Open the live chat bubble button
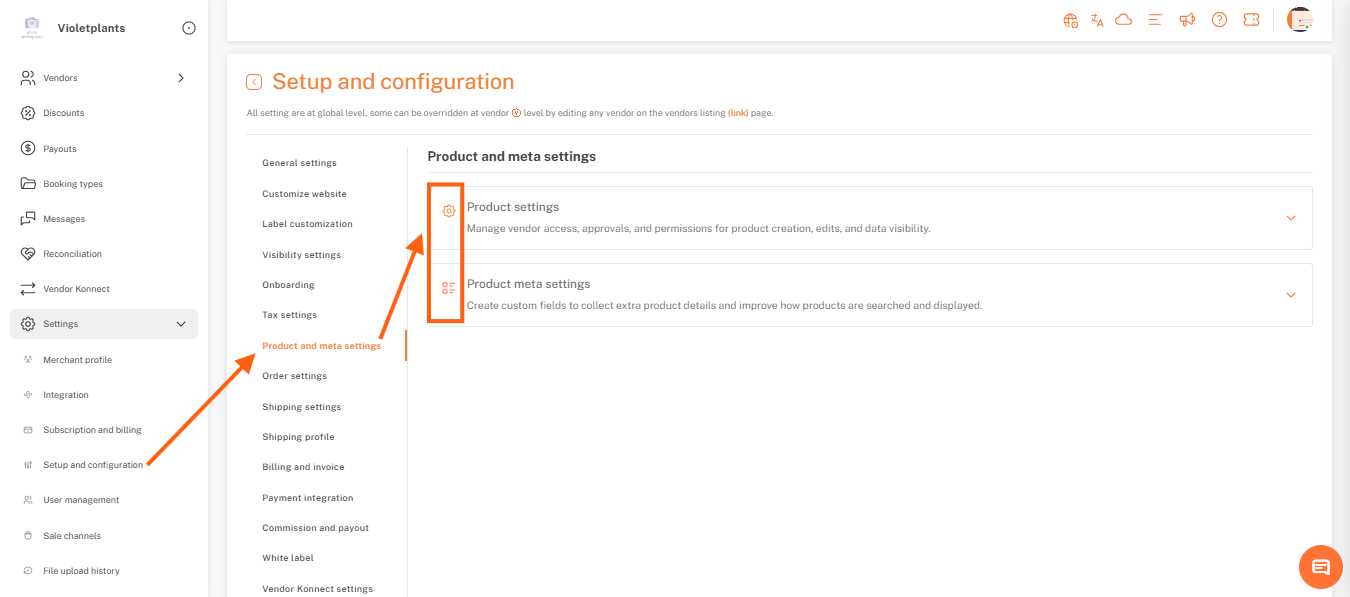1350x597 pixels. click(x=1320, y=567)
